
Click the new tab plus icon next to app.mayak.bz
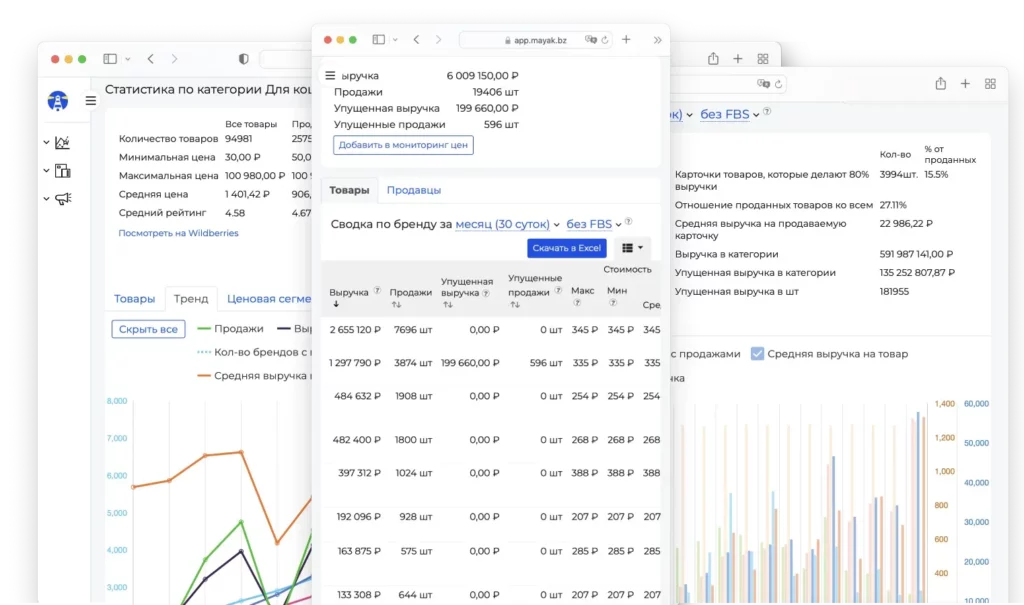[626, 40]
